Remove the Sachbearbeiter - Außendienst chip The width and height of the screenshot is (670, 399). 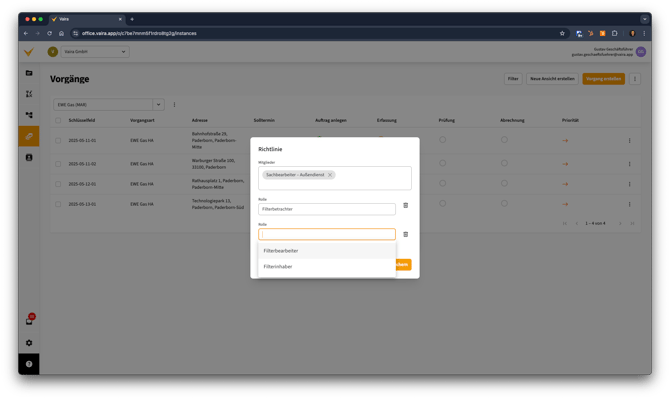tap(330, 175)
